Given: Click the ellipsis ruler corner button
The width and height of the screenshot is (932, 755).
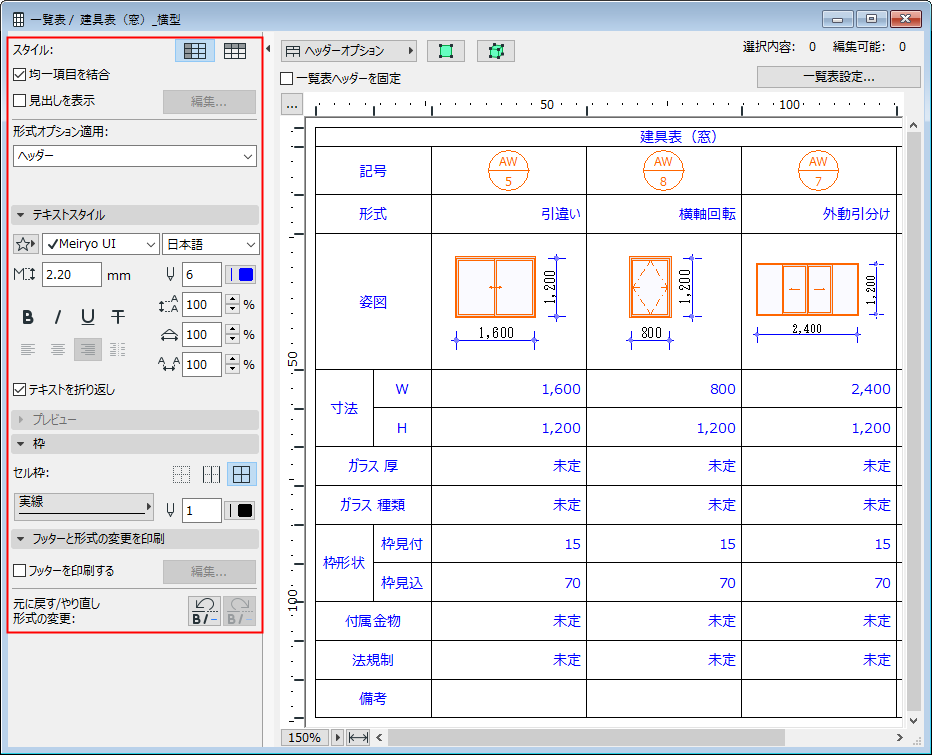Looking at the screenshot, I should click(292, 105).
